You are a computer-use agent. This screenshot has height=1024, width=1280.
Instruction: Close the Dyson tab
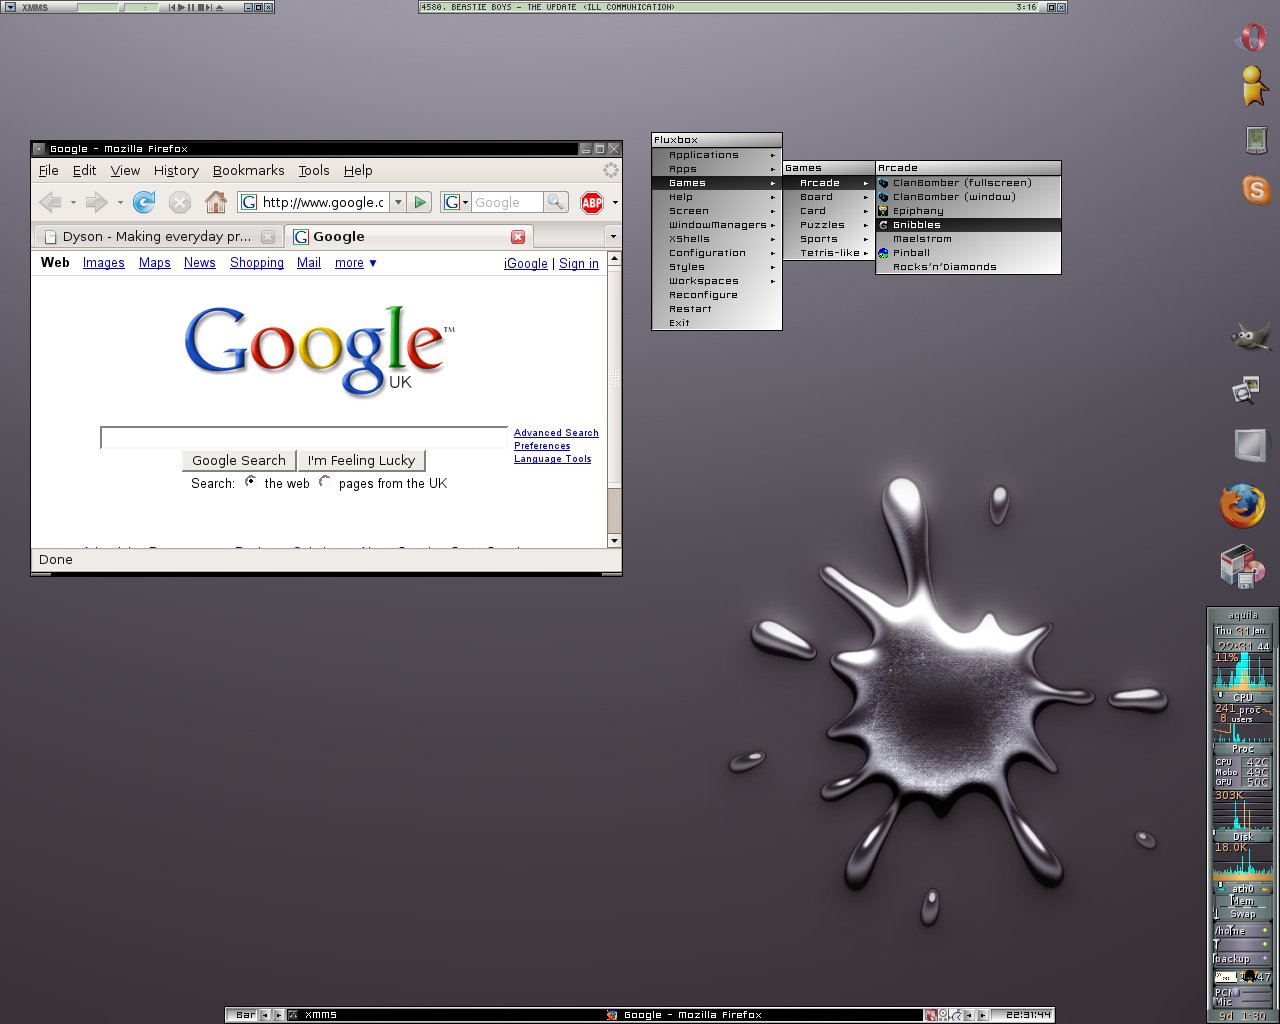pos(268,237)
